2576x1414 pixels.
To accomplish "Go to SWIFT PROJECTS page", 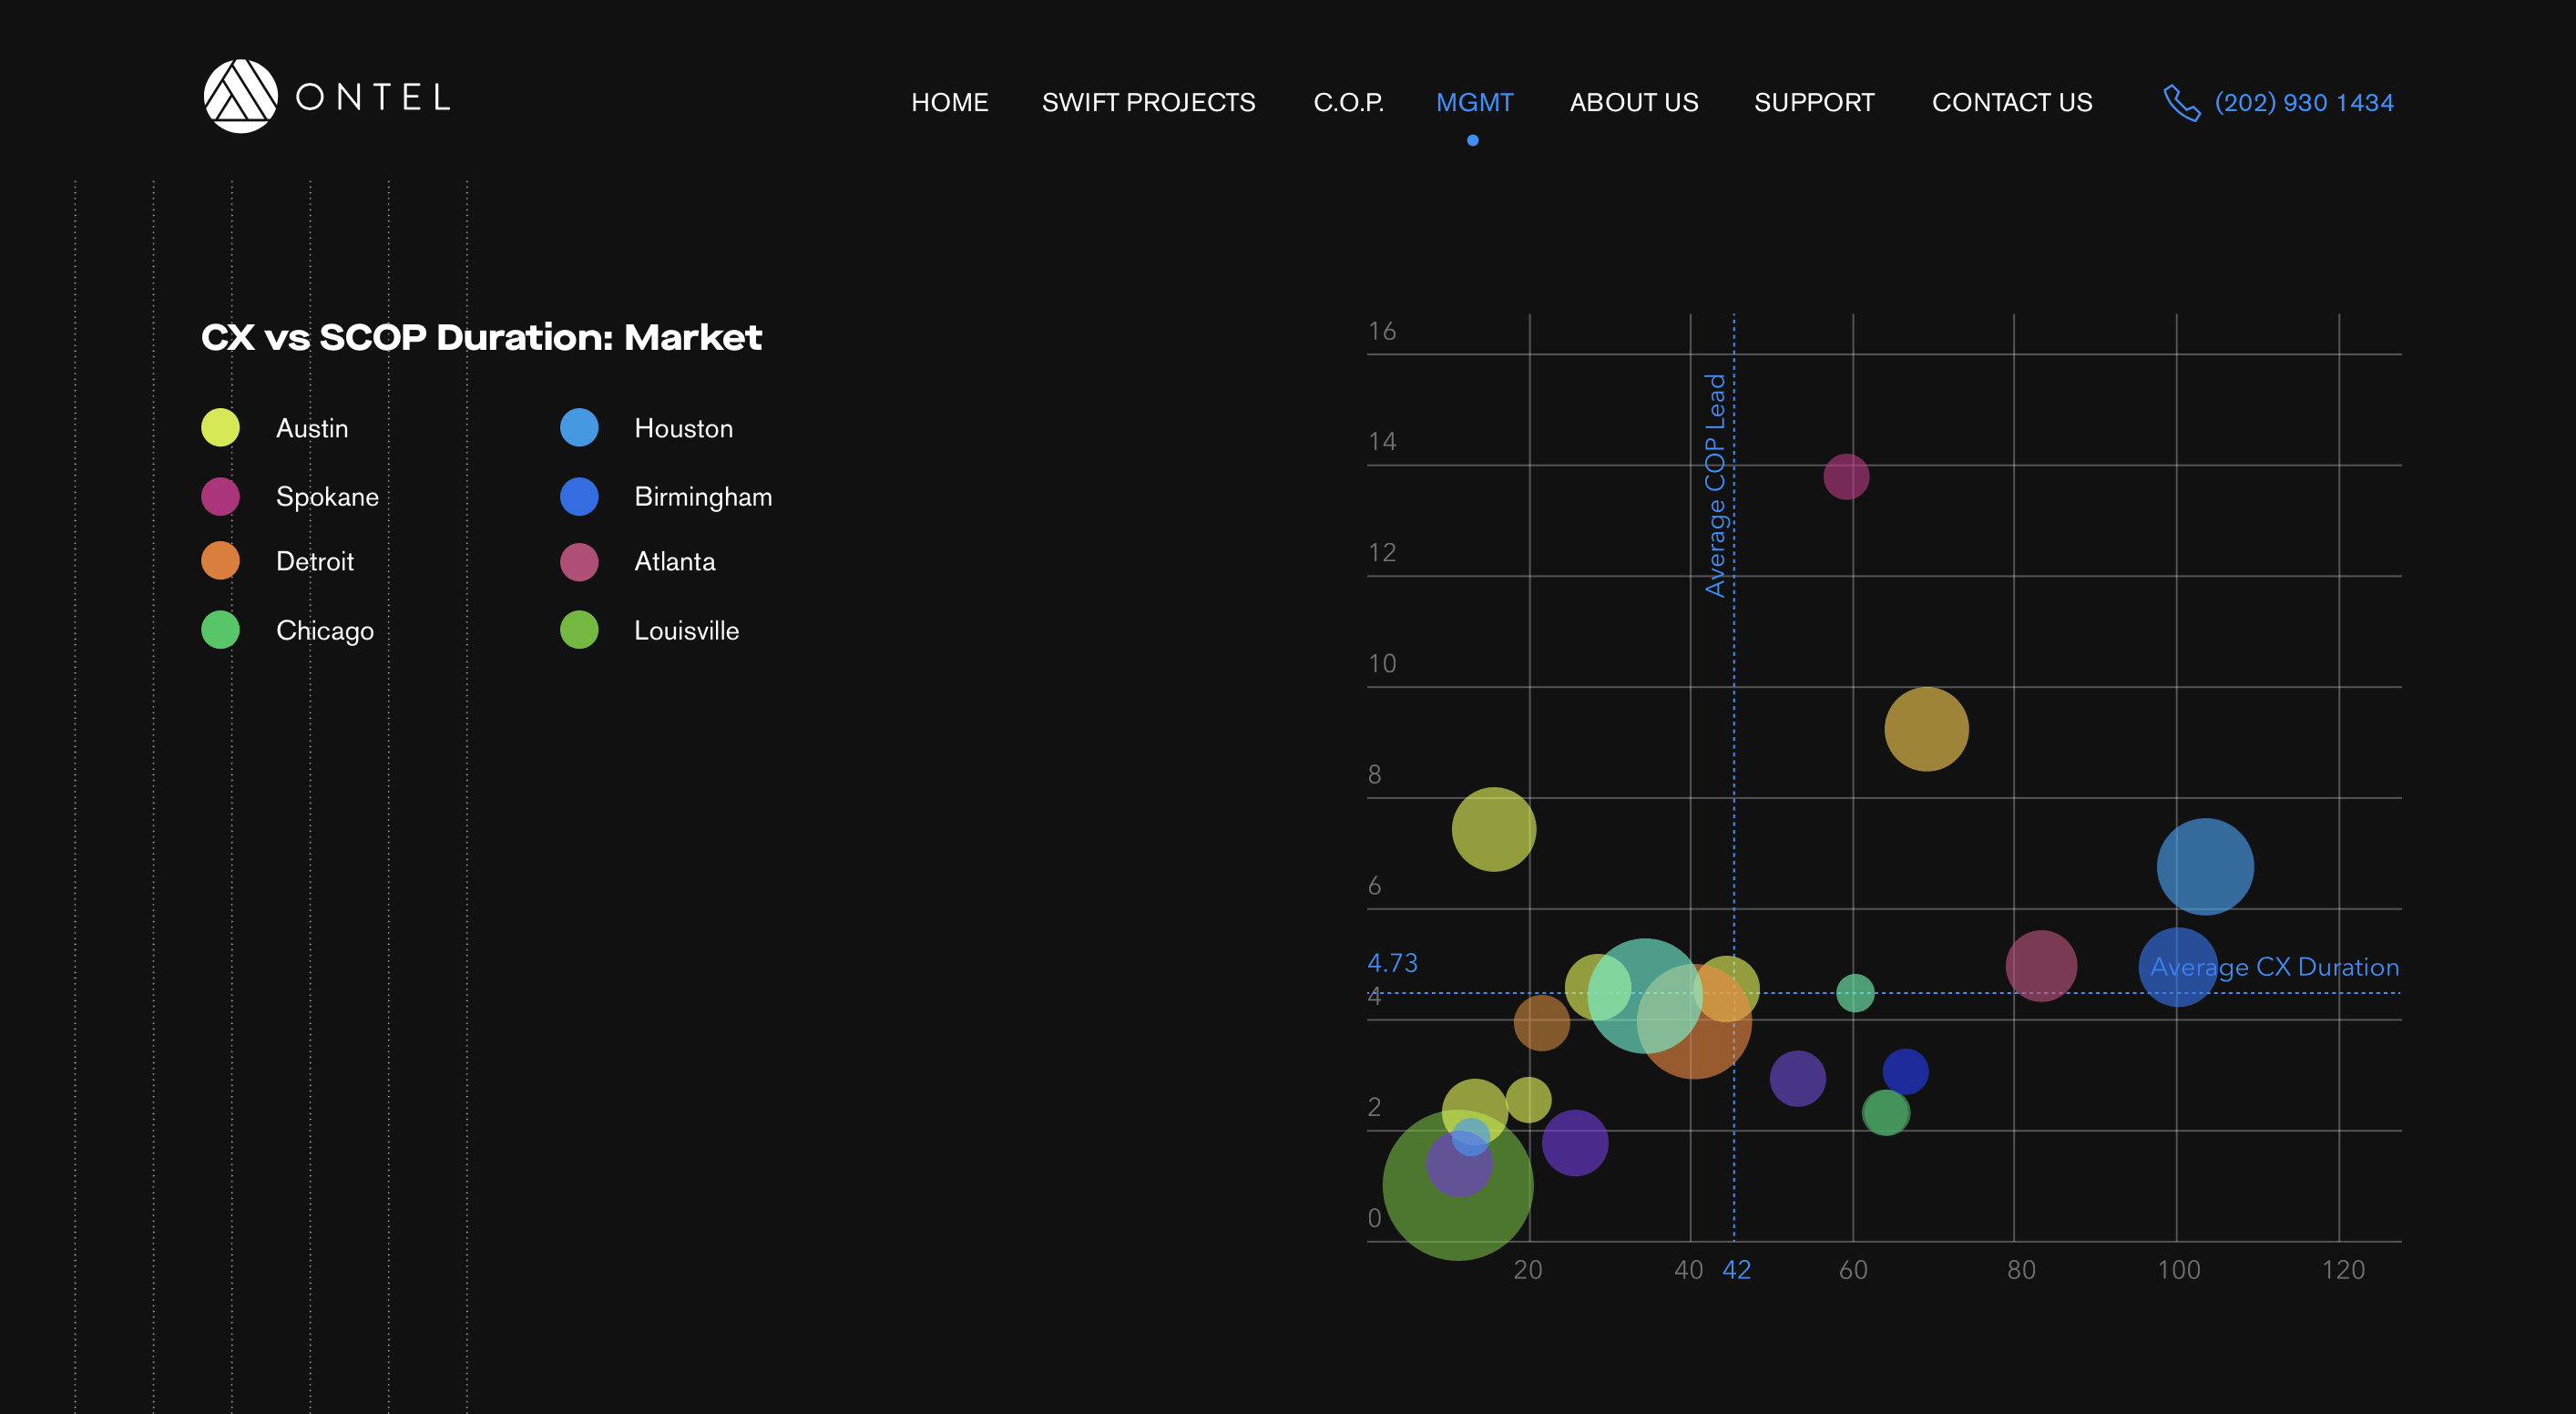I will (x=1148, y=102).
